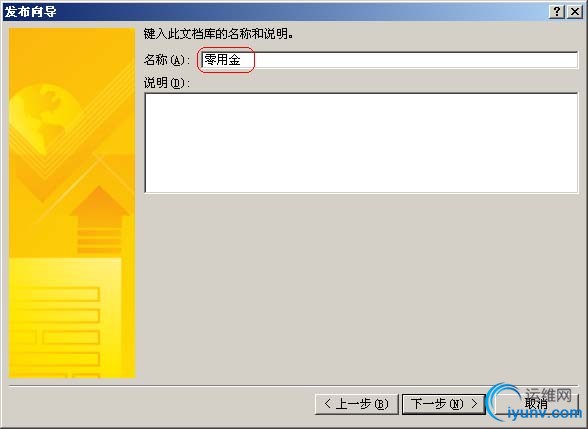Select the 说明(D) label

165,83
